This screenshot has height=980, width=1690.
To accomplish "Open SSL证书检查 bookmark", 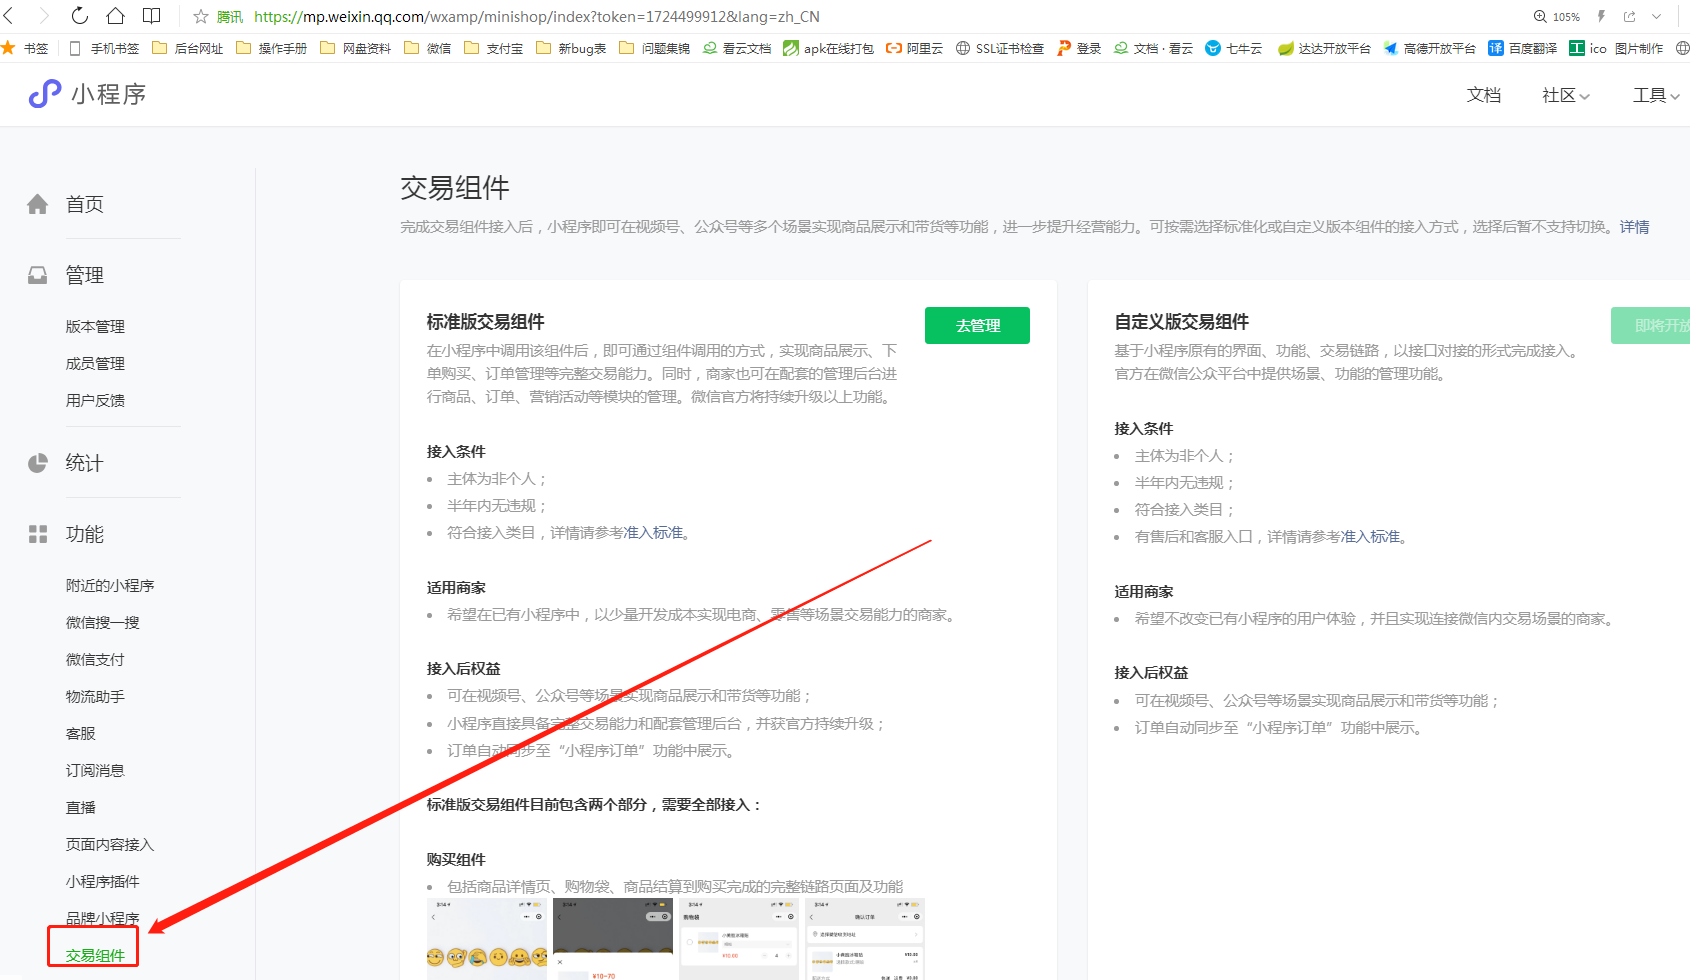I will (x=1000, y=48).
